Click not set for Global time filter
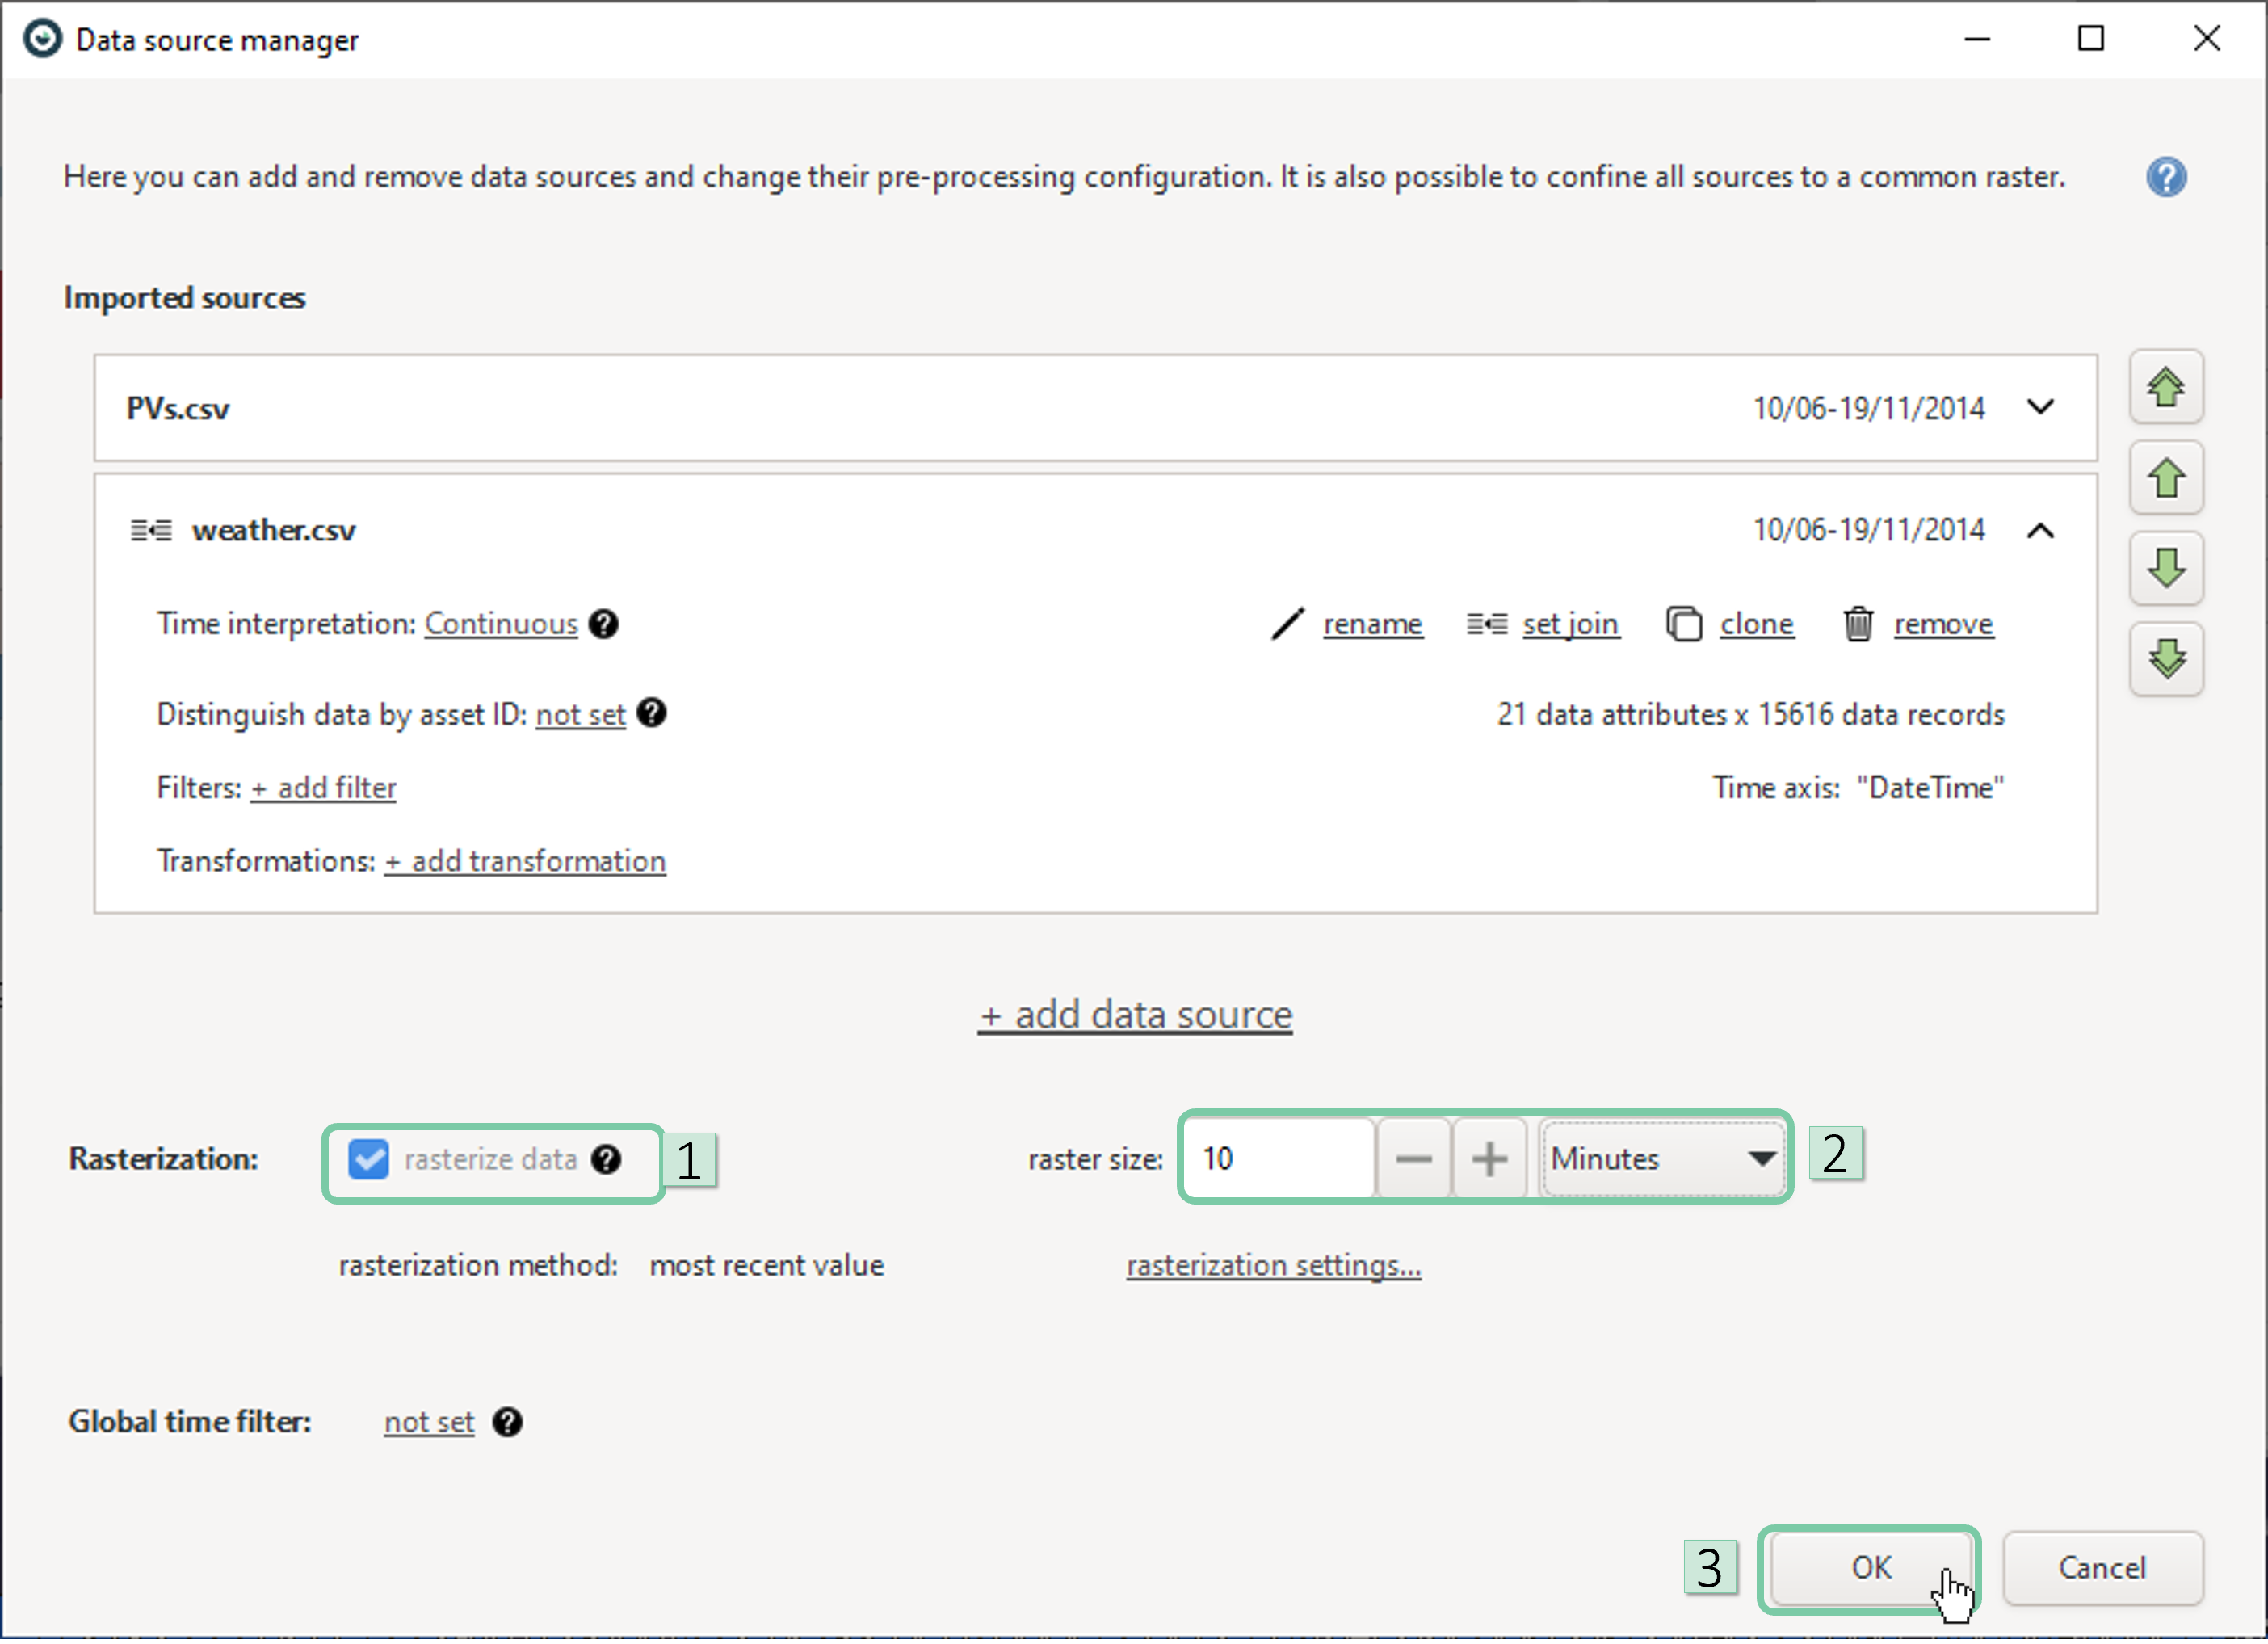The height and width of the screenshot is (1644, 2268). 429,1423
